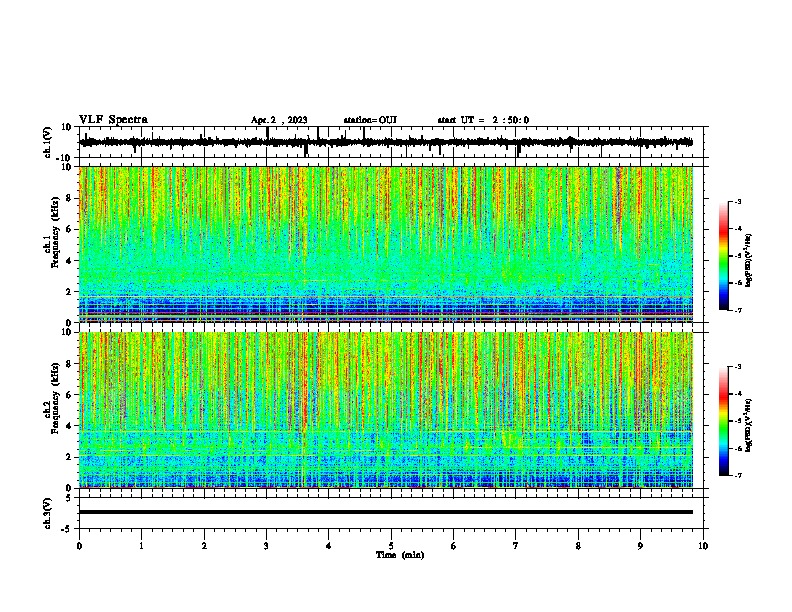Click inside the ch.2 spectrogram panel
This screenshot has width=792, height=612.
pyautogui.click(x=386, y=410)
